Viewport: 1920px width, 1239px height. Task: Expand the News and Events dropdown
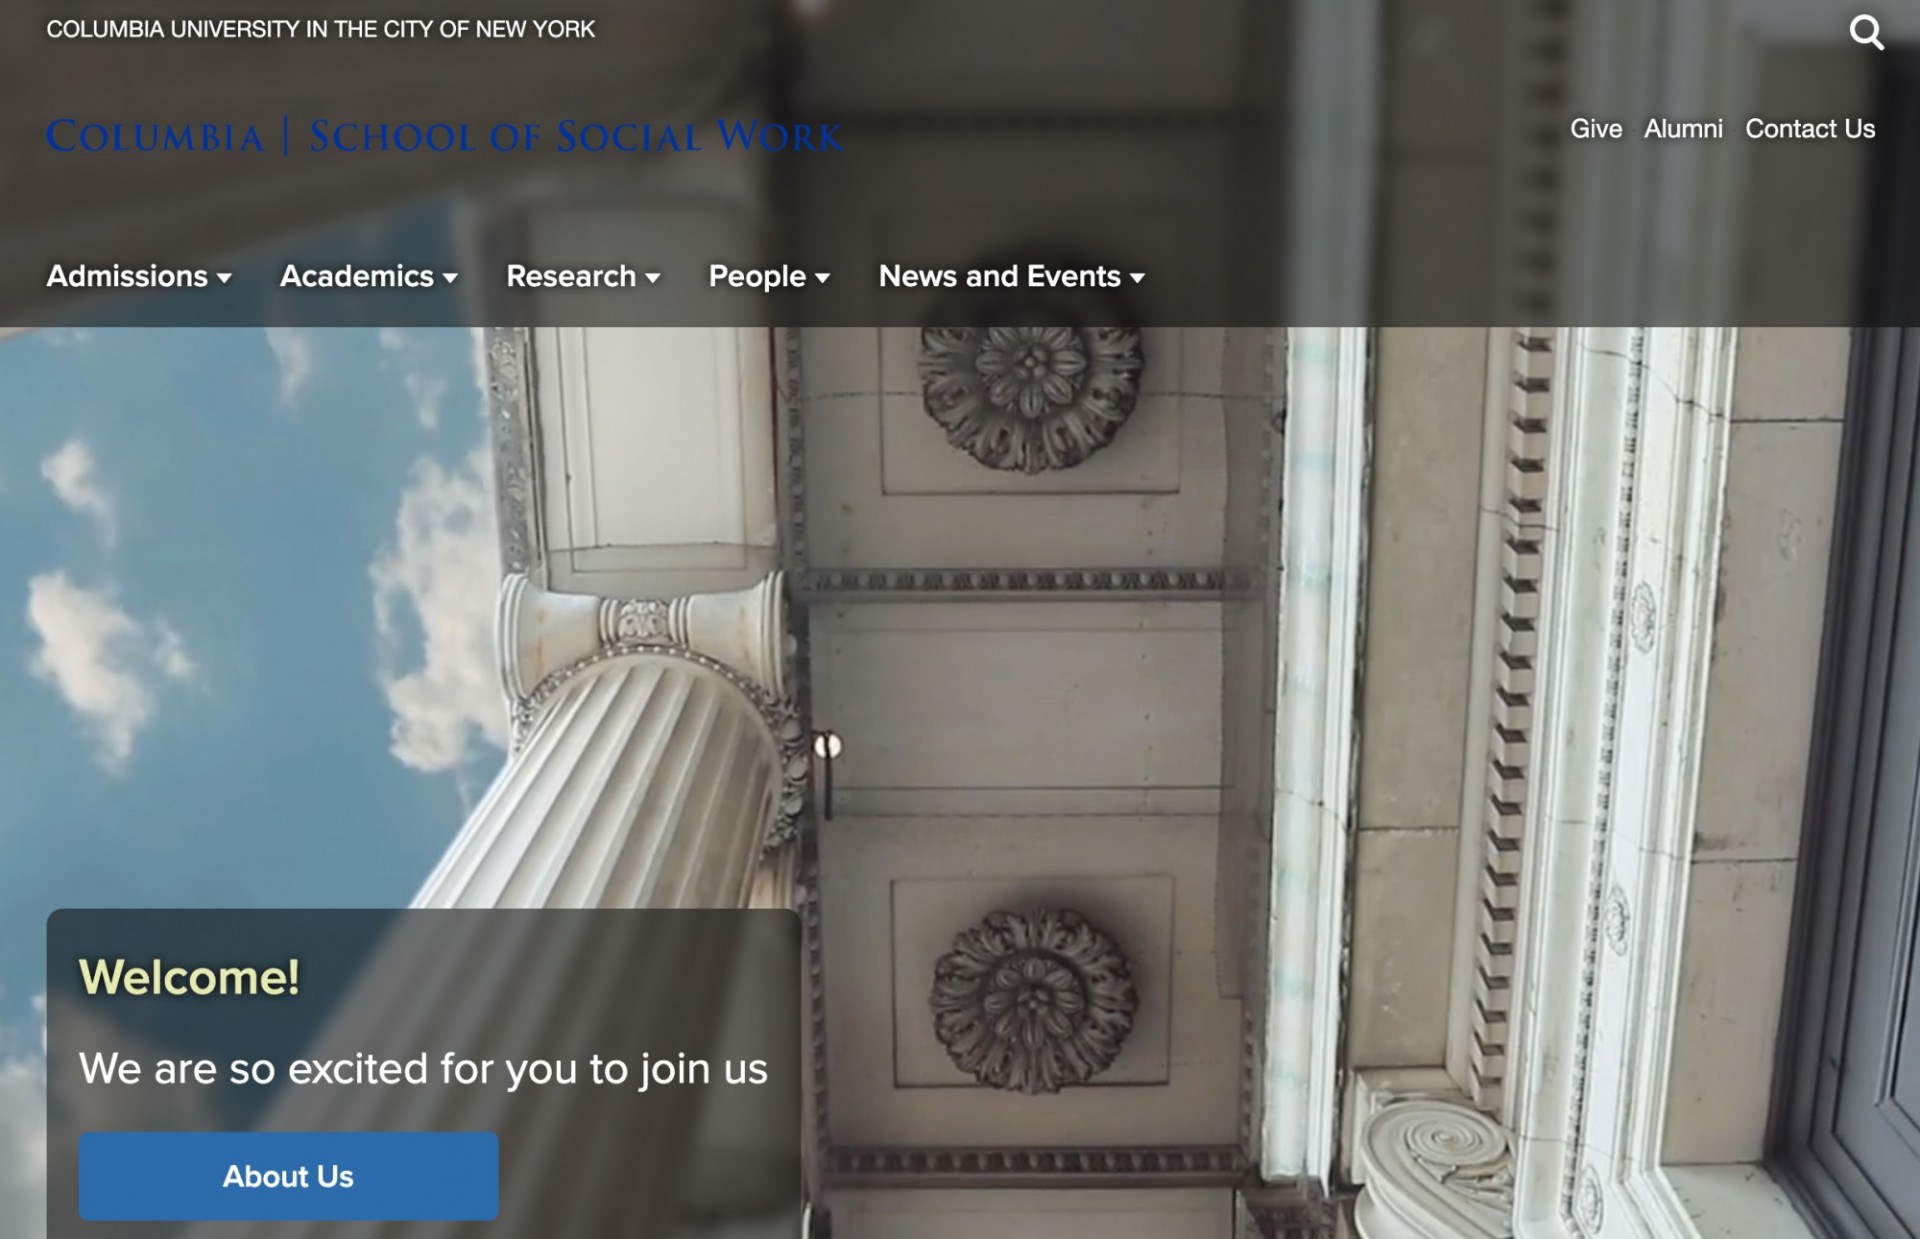1010,276
